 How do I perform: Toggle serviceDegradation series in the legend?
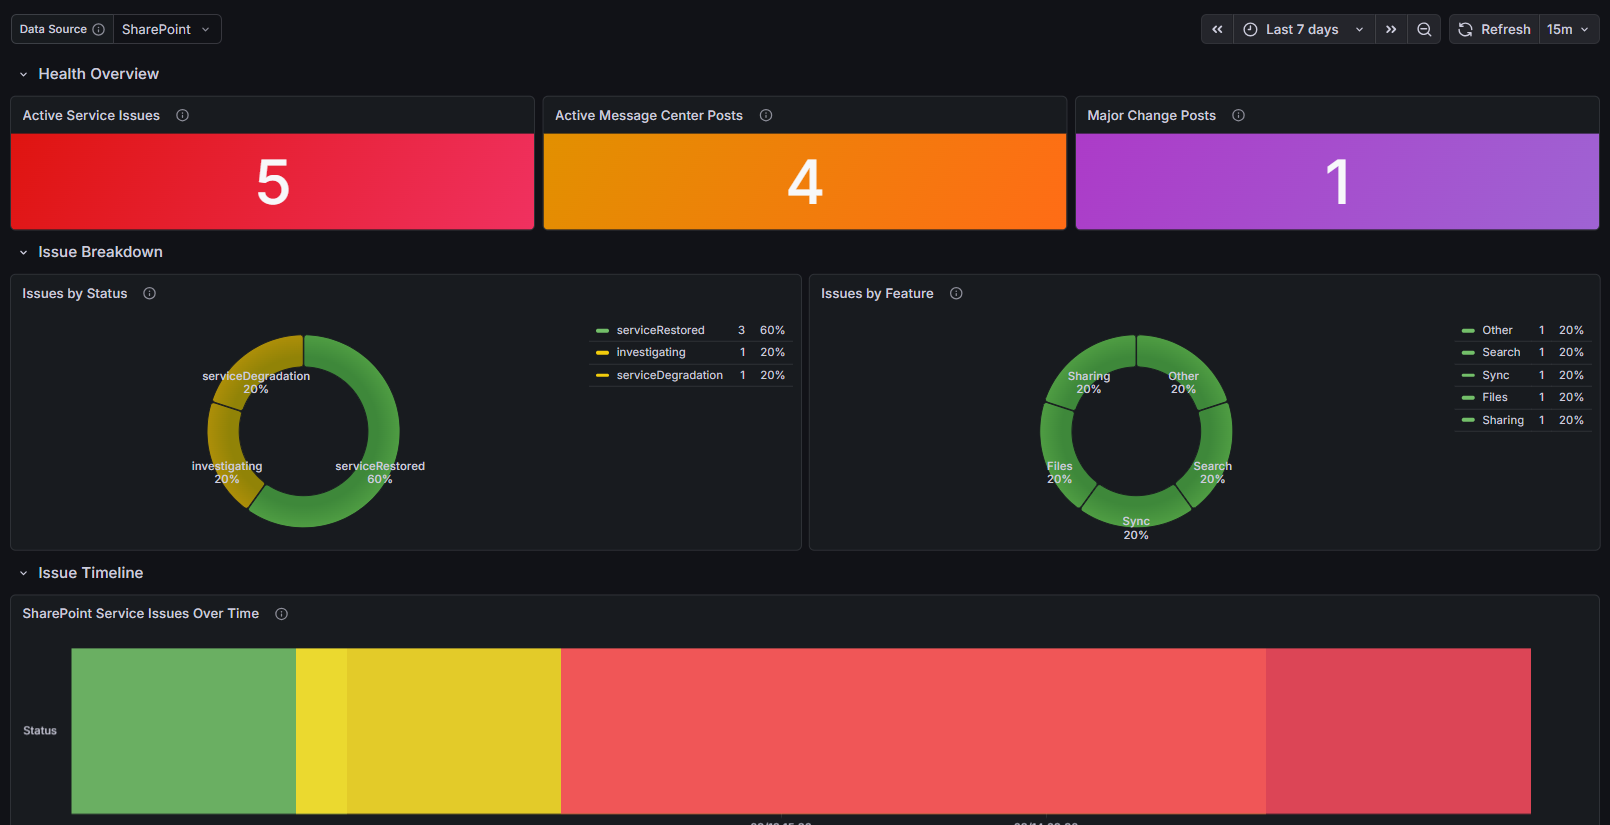click(x=669, y=375)
